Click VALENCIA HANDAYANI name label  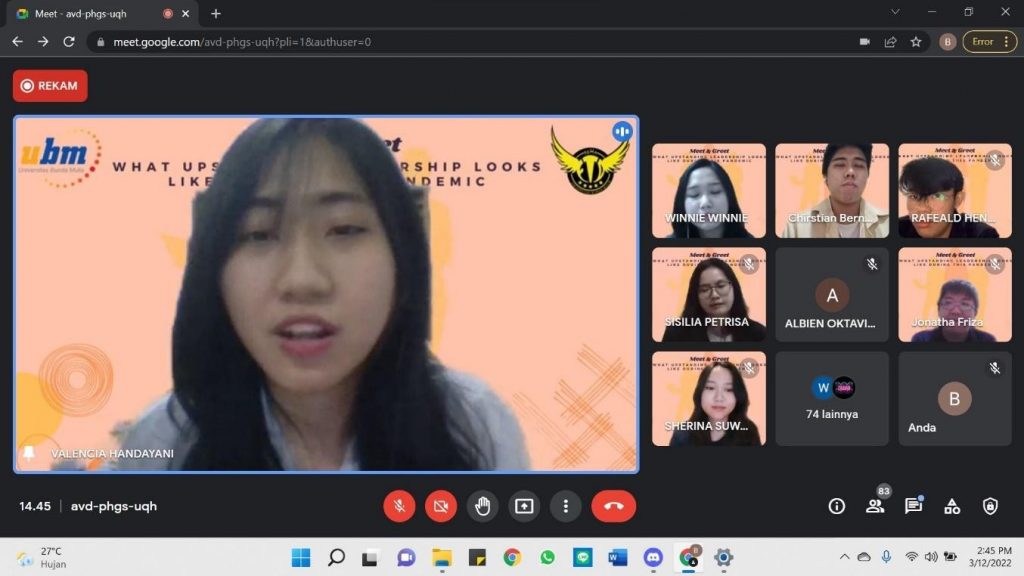click(112, 453)
